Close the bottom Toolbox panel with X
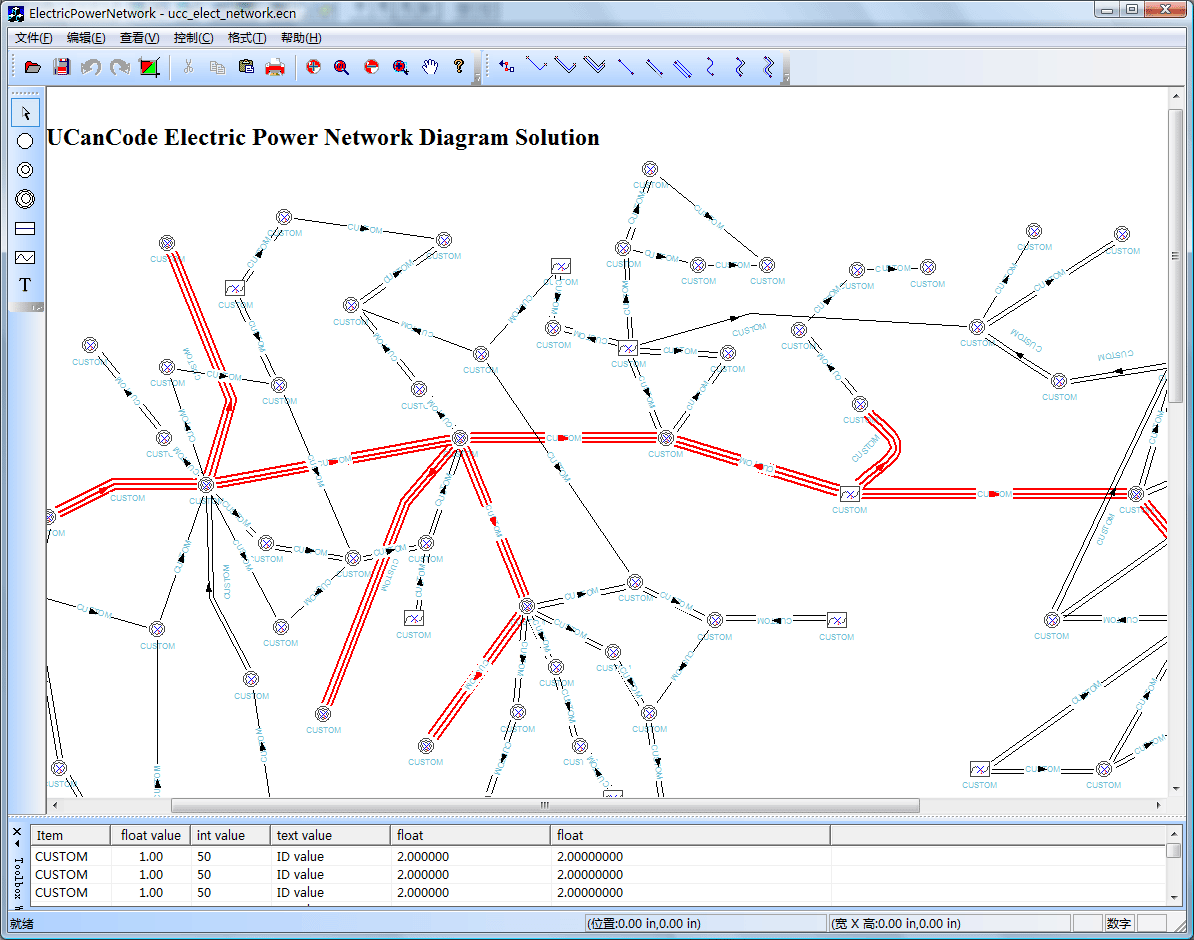Viewport: 1194px width, 940px height. pyautogui.click(x=17, y=831)
